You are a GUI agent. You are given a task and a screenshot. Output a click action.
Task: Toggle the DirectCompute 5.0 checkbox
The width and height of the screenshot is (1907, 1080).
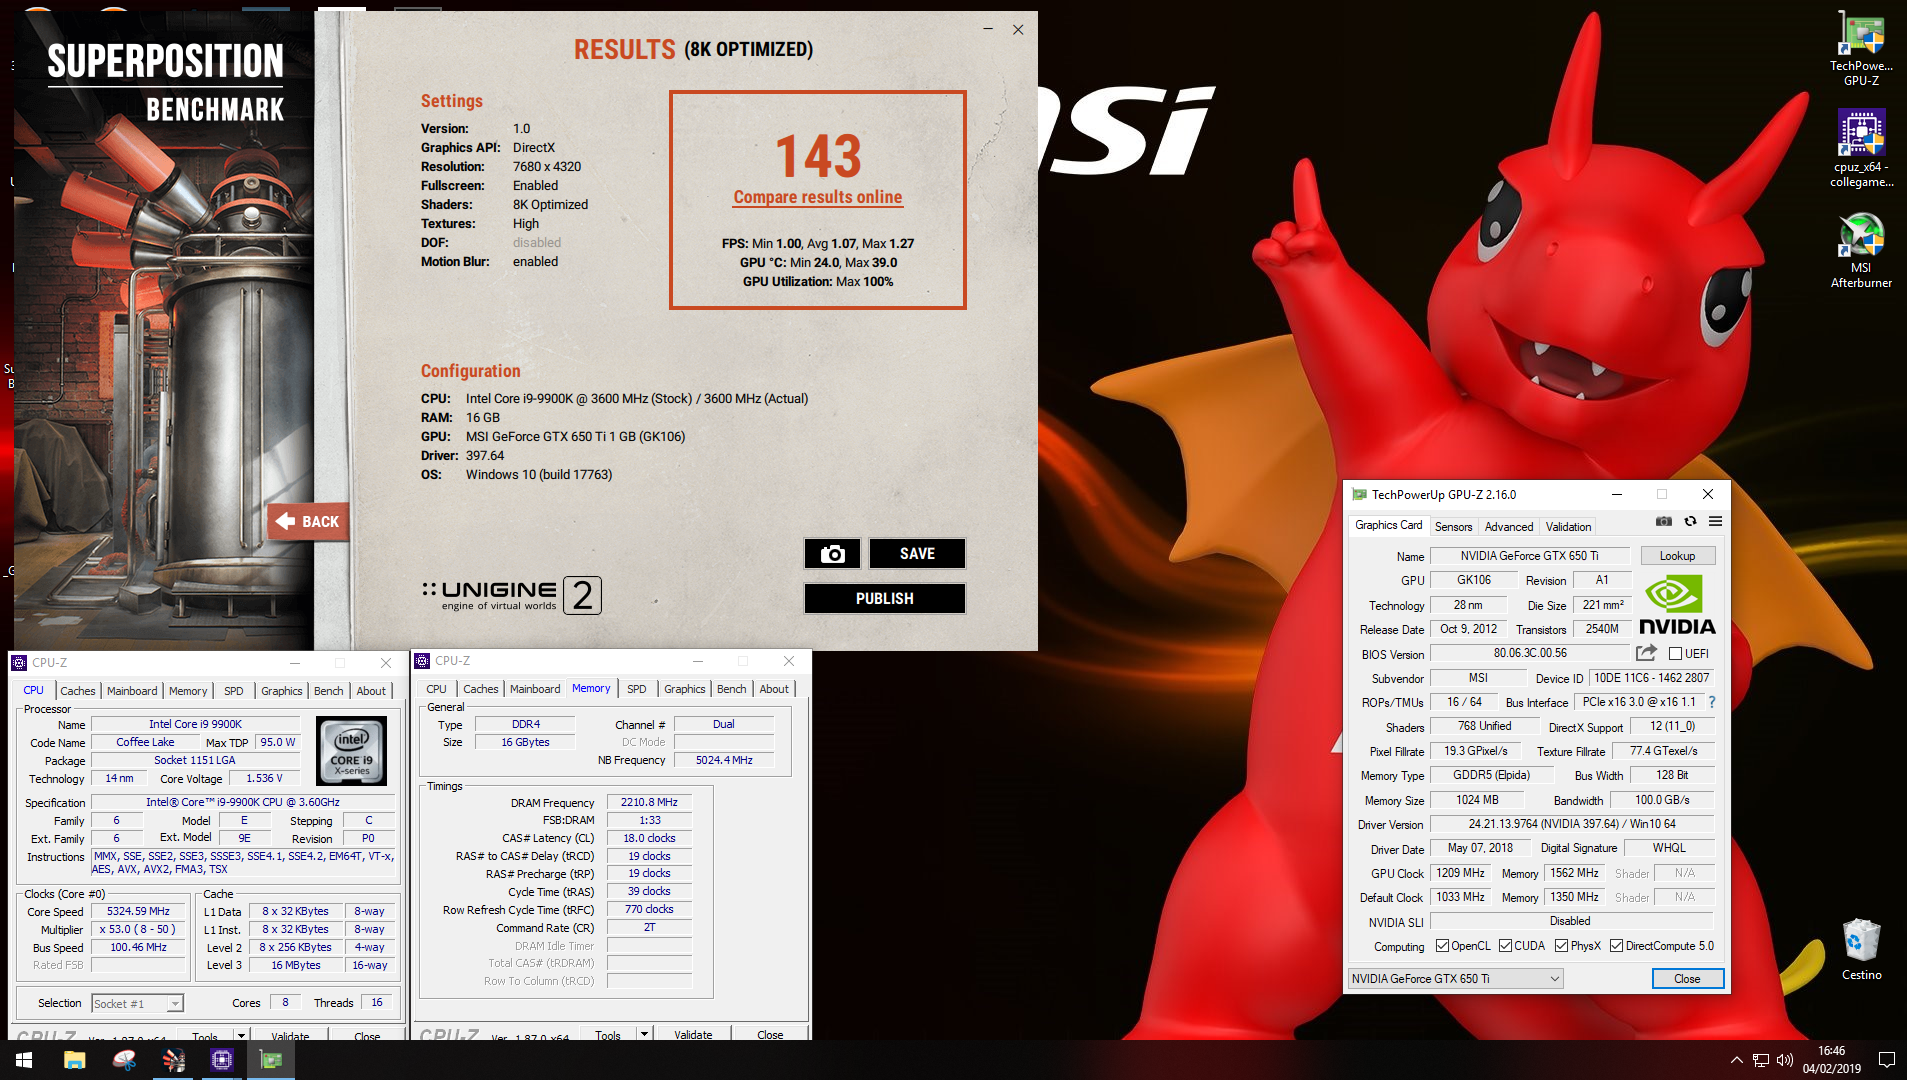(1616, 946)
